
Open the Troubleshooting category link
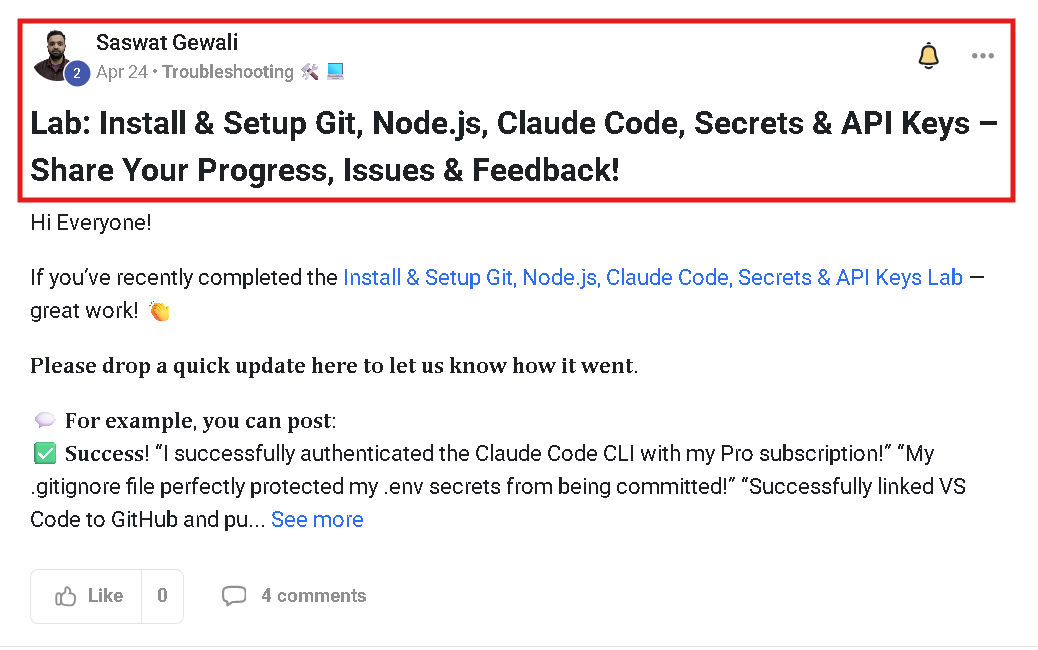(228, 71)
